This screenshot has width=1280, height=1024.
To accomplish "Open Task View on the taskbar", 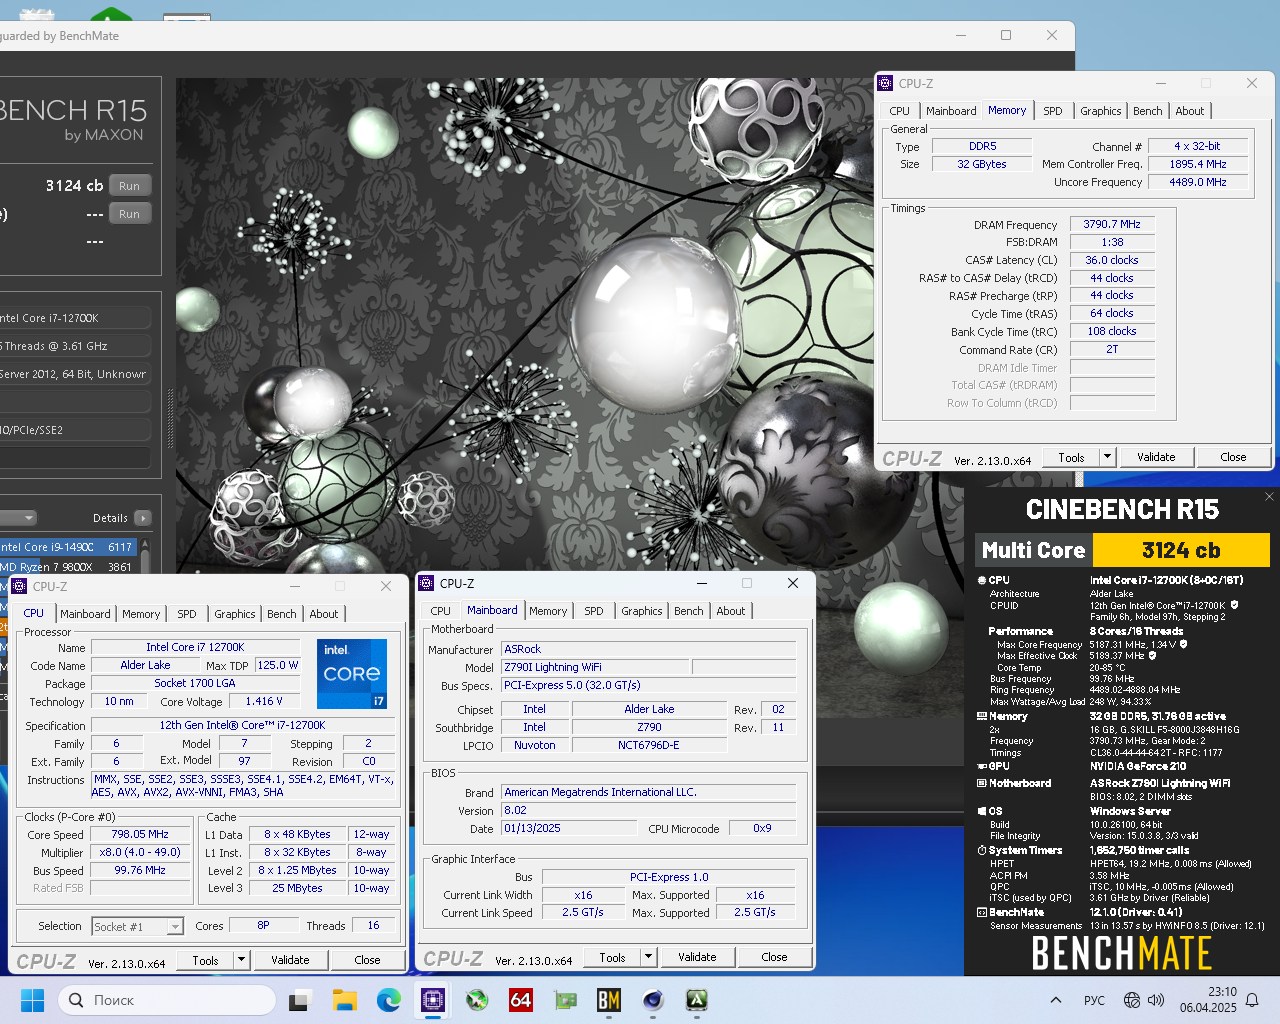I will 299,1000.
